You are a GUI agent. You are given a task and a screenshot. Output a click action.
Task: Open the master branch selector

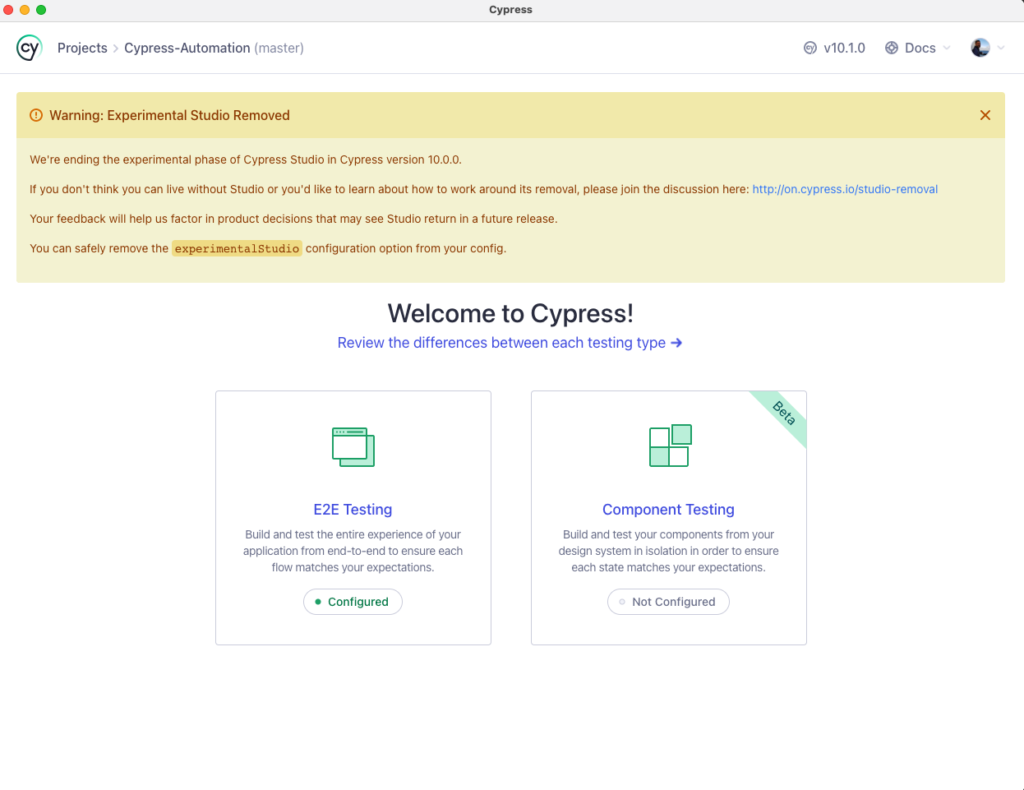pos(279,47)
